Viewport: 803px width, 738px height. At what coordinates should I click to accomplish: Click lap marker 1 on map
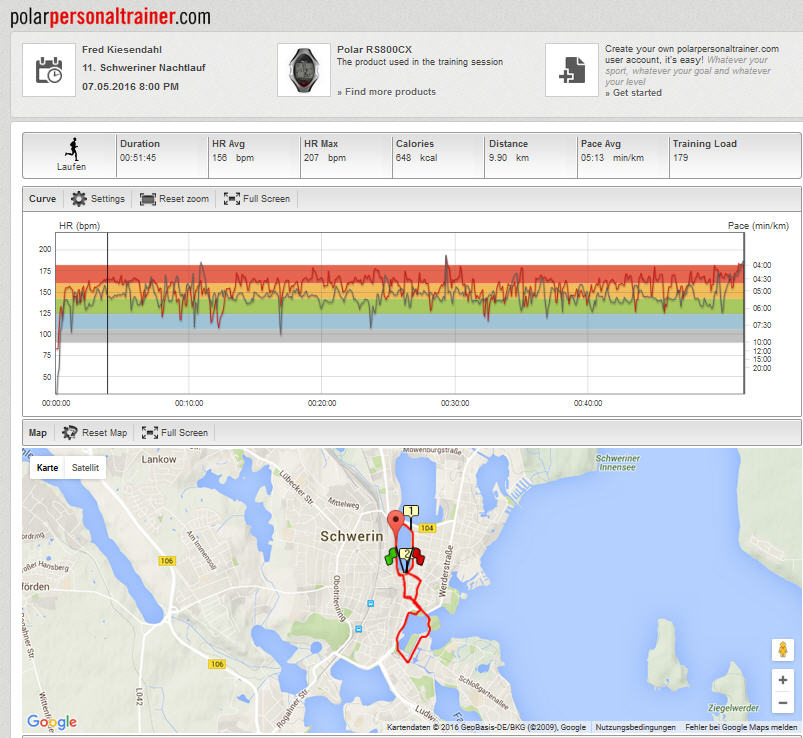(x=411, y=511)
